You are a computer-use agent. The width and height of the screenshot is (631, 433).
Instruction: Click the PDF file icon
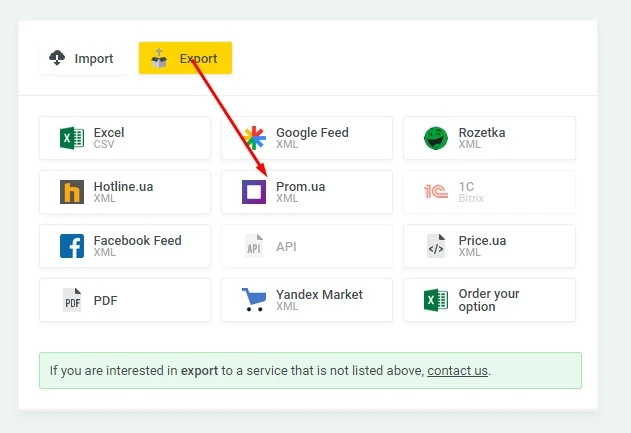(x=72, y=300)
